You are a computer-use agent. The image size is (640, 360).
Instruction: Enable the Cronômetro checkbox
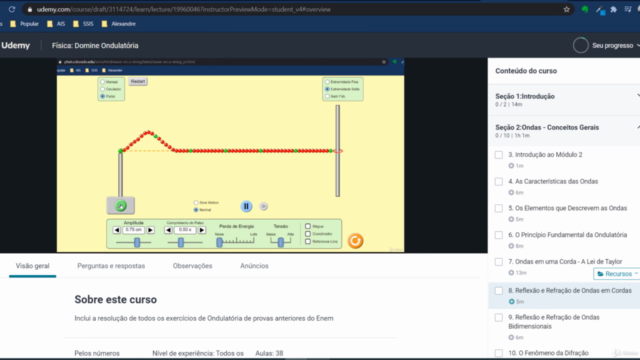point(308,234)
